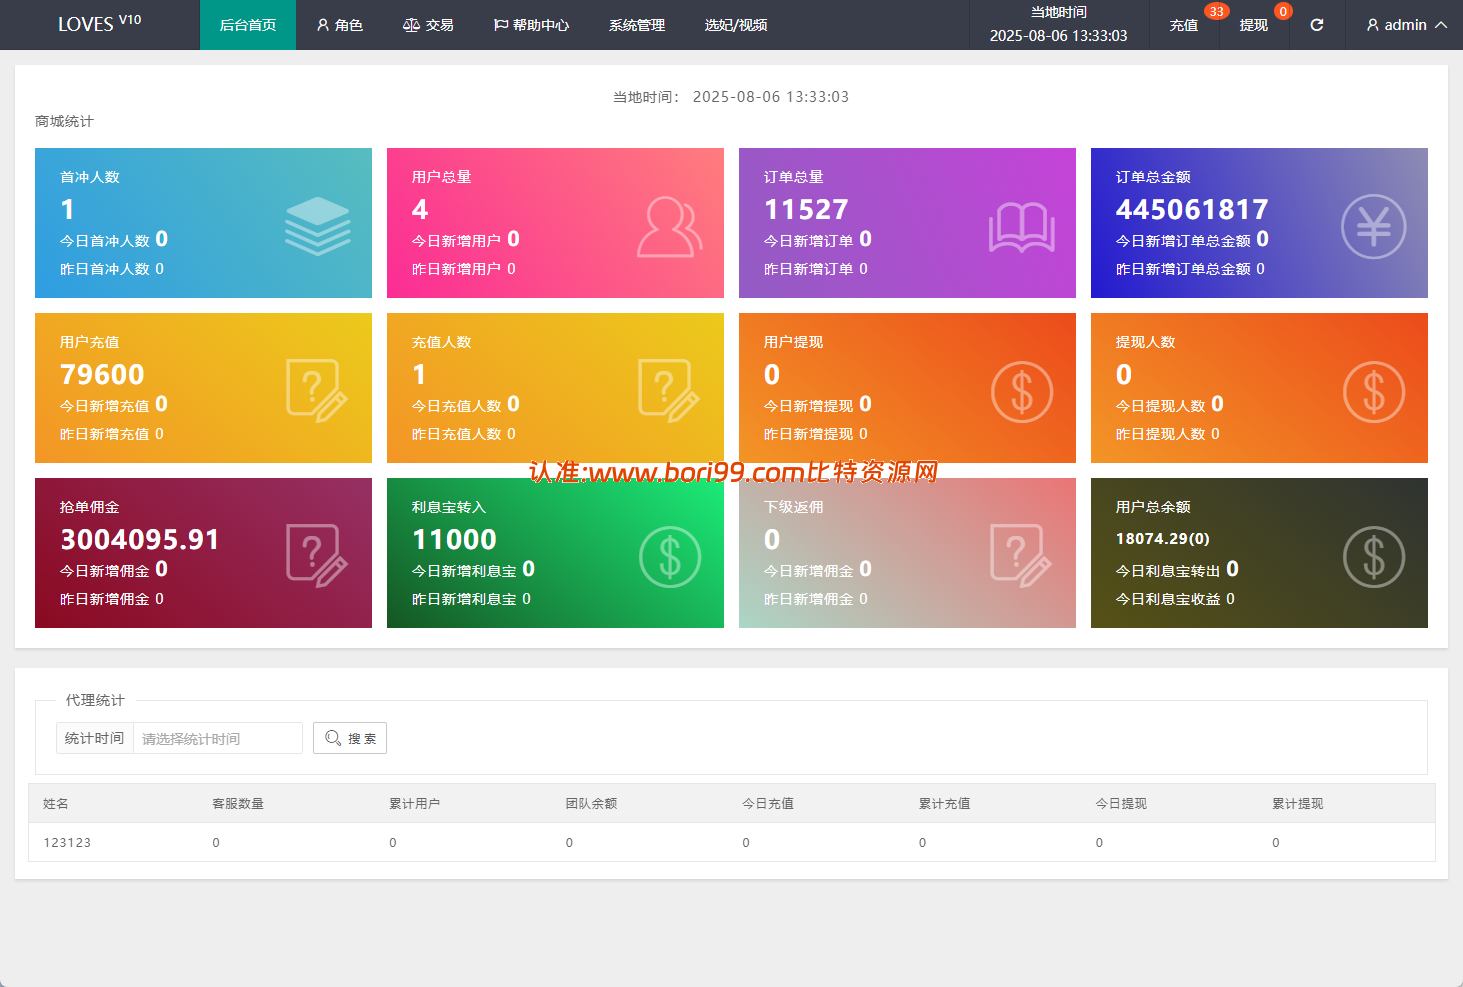The width and height of the screenshot is (1463, 987).
Task: Open the 系统管理 menu
Action: point(637,25)
